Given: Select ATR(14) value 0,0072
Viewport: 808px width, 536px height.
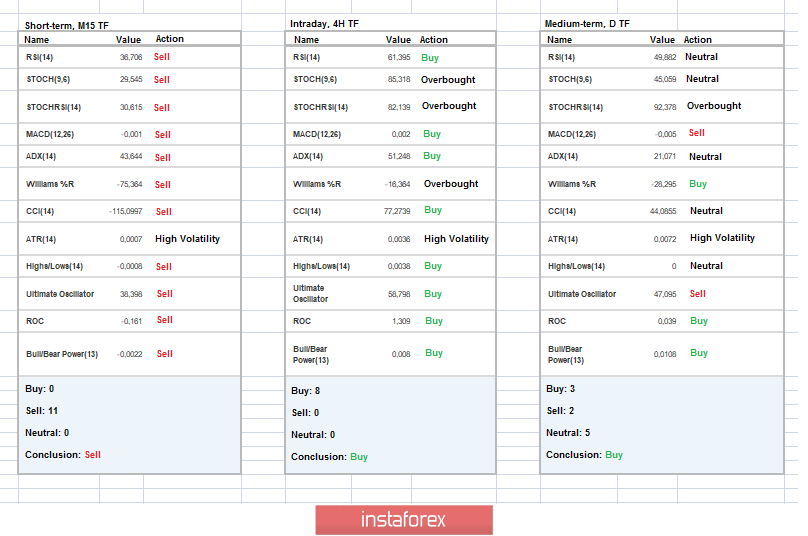Looking at the screenshot, I should point(665,239).
